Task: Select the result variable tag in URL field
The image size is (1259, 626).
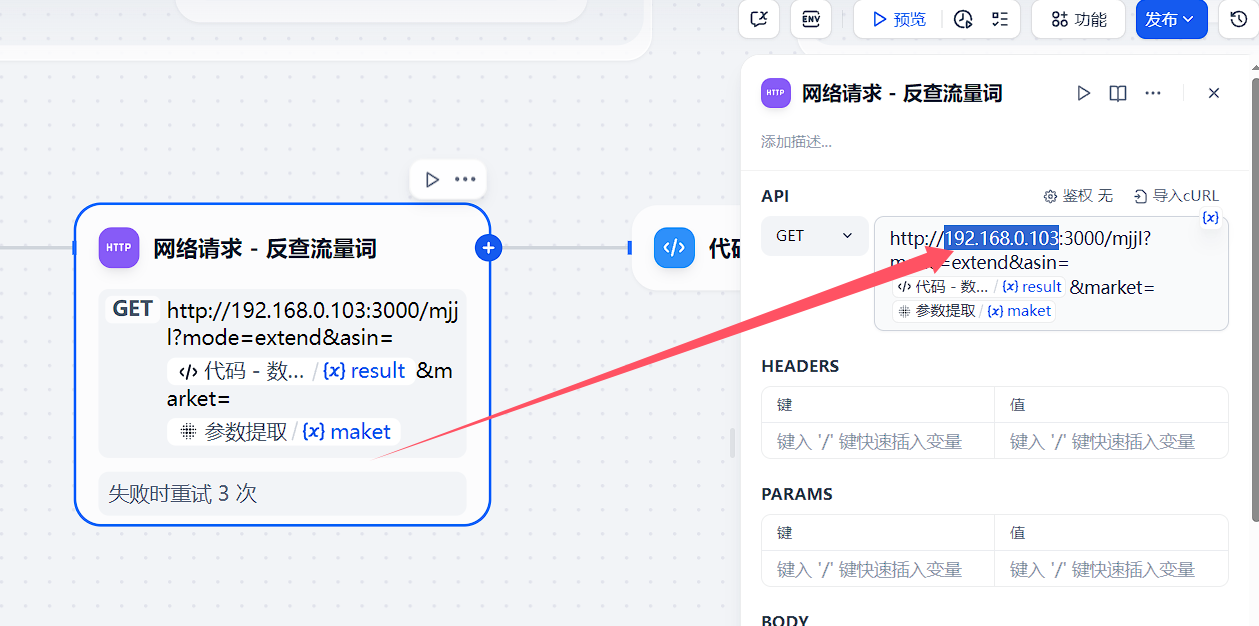Action: coord(979,287)
